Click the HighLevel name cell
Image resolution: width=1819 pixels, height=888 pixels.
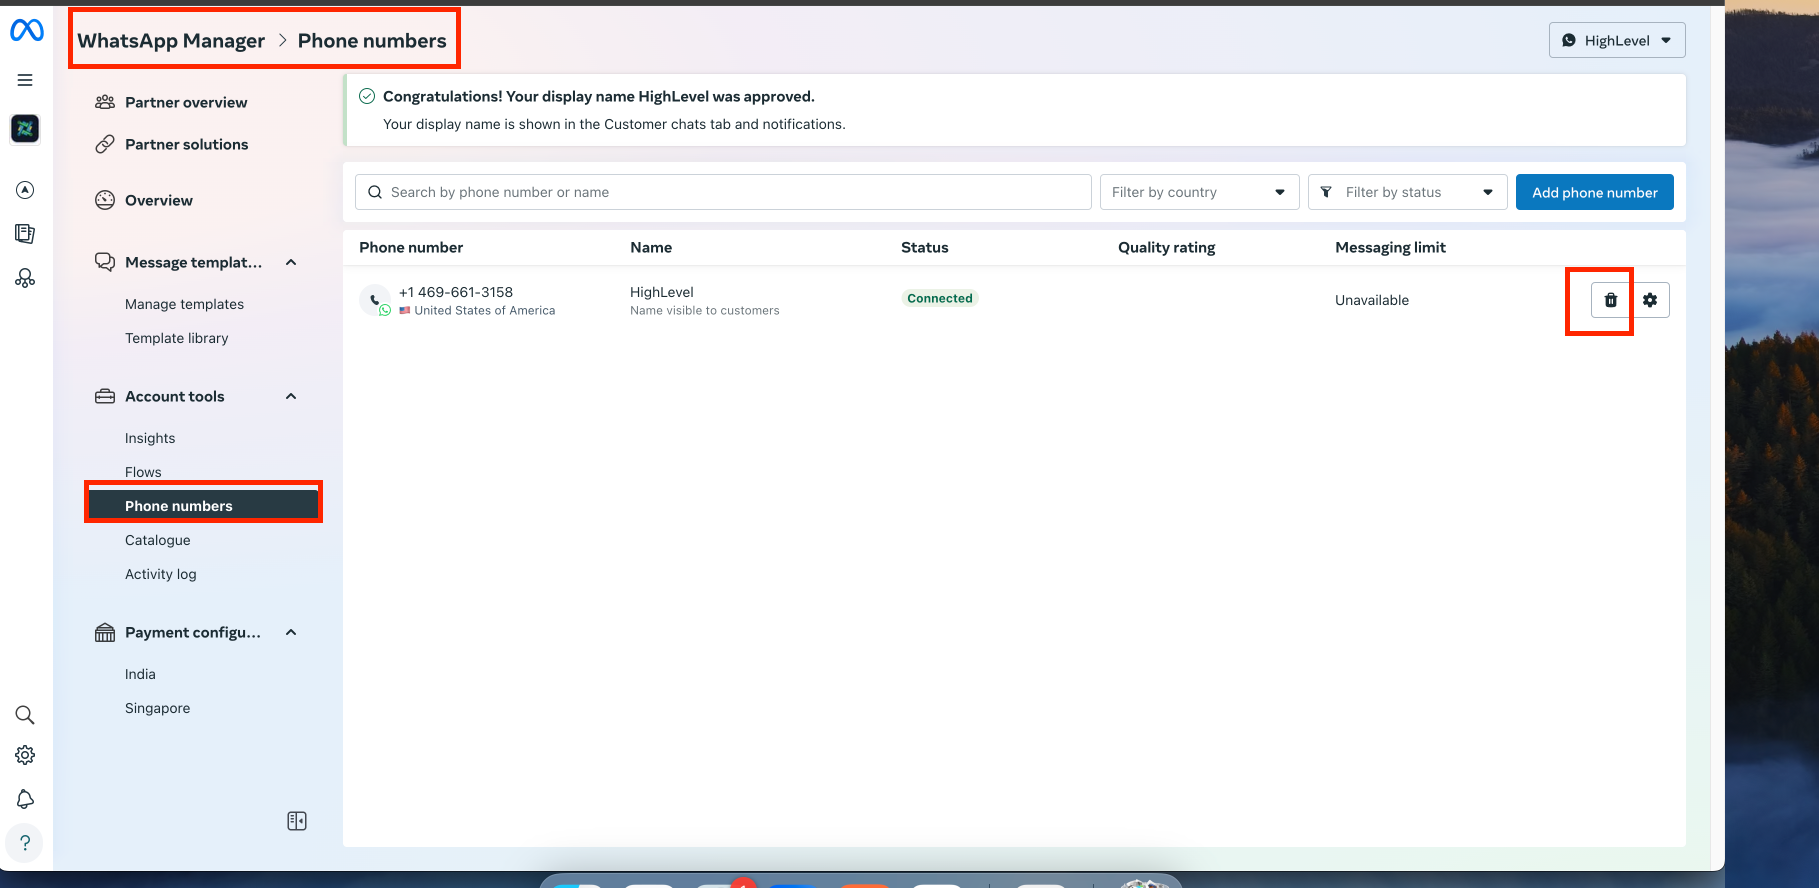(x=662, y=292)
